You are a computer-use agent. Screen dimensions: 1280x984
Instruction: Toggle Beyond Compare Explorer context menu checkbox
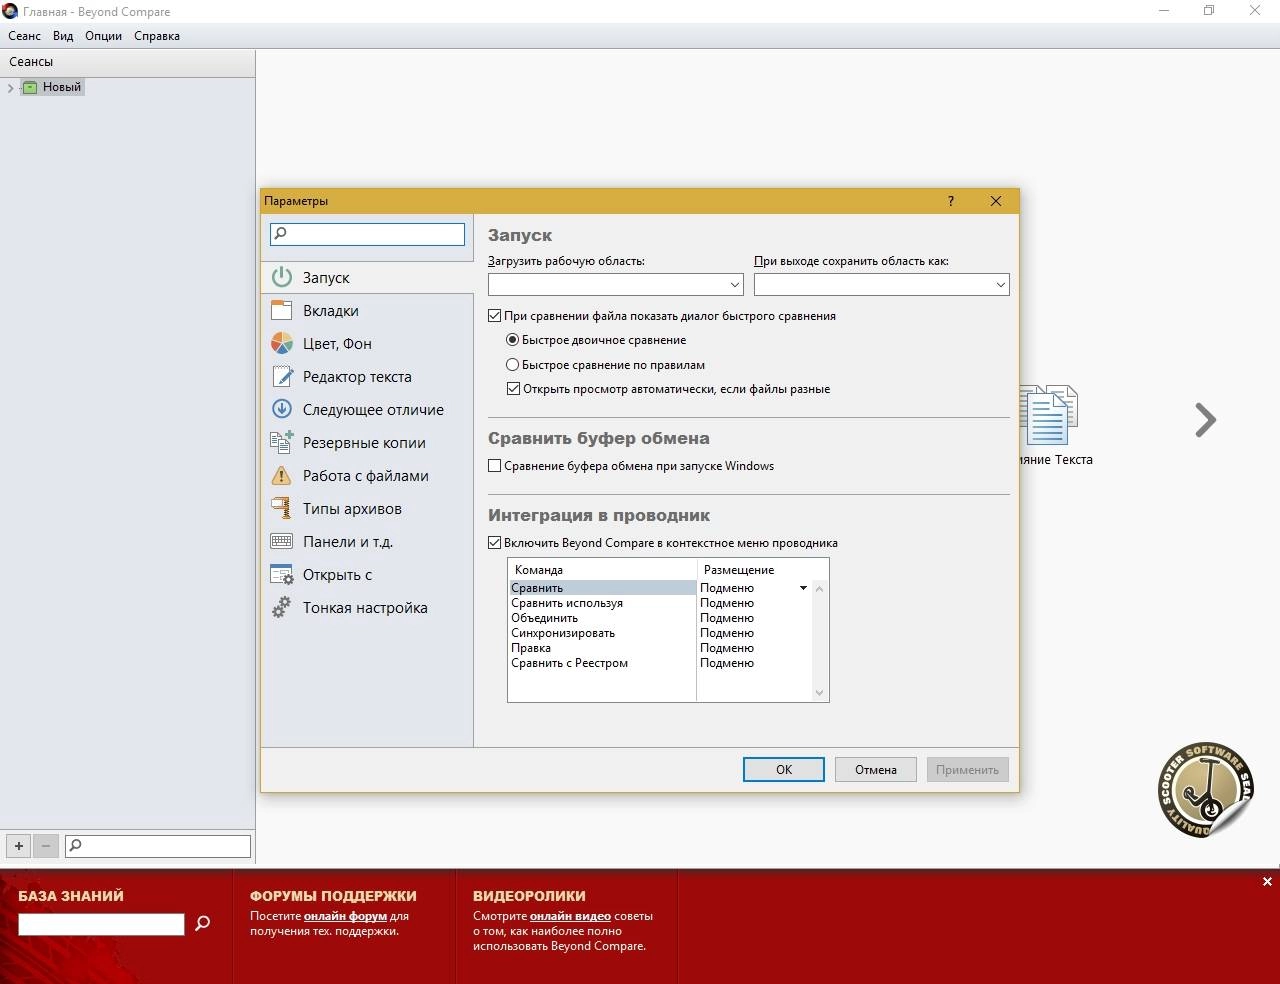pyautogui.click(x=494, y=543)
